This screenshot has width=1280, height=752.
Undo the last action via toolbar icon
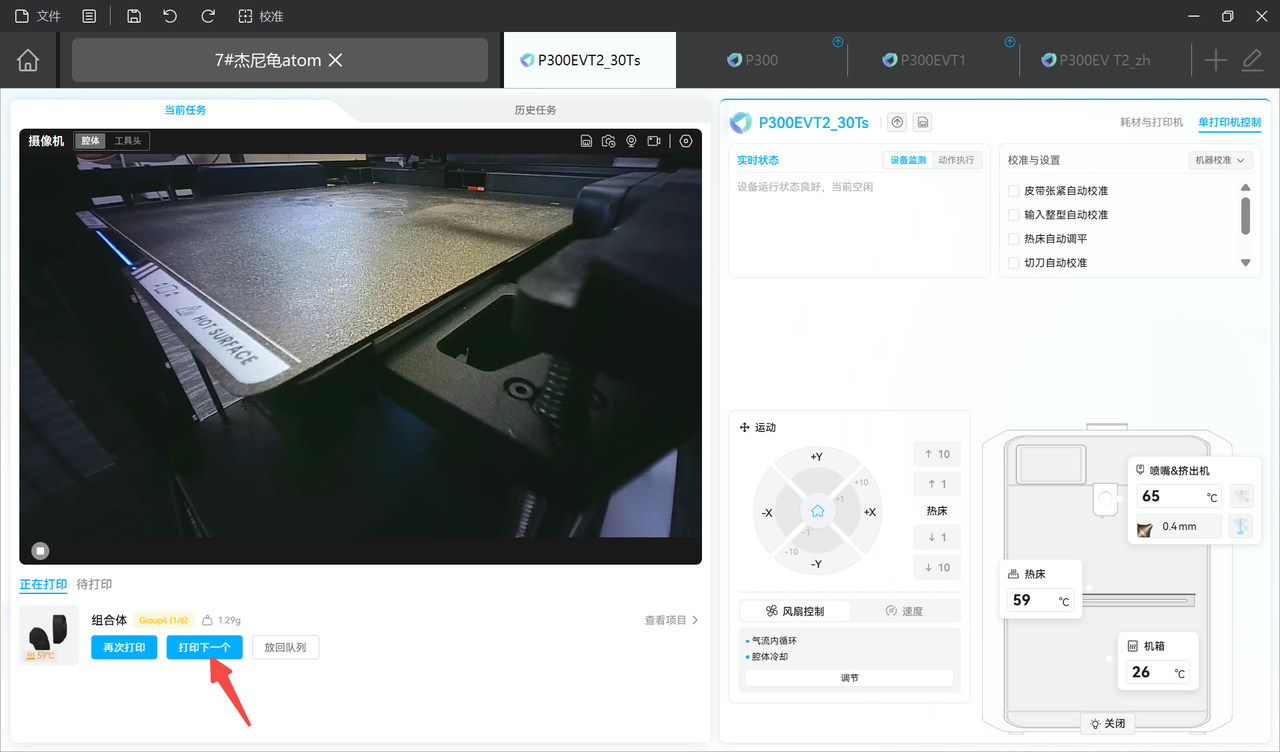coord(170,16)
